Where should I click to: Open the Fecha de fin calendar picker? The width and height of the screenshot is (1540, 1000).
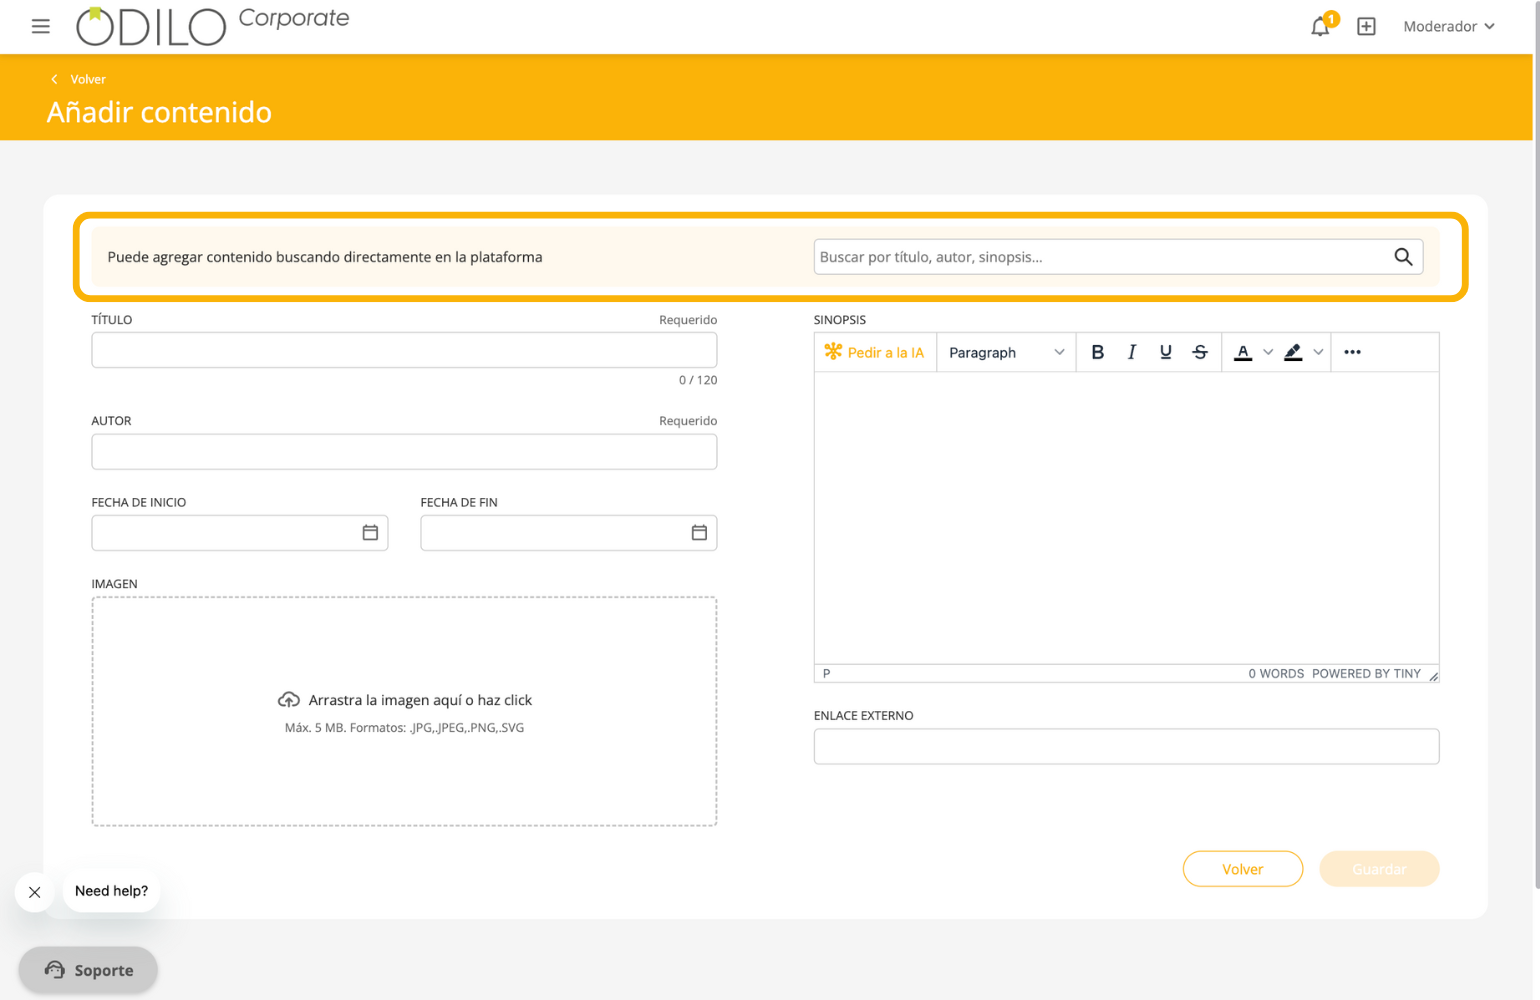point(699,533)
